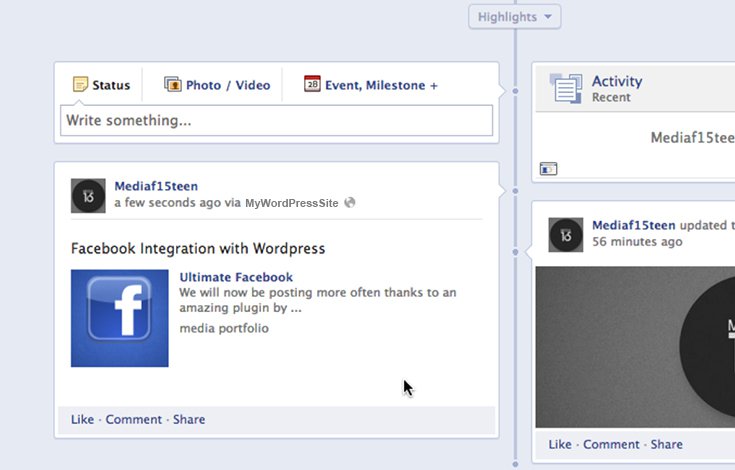Like the '56 minutes ago' post
Image resolution: width=735 pixels, height=470 pixels.
click(x=560, y=444)
